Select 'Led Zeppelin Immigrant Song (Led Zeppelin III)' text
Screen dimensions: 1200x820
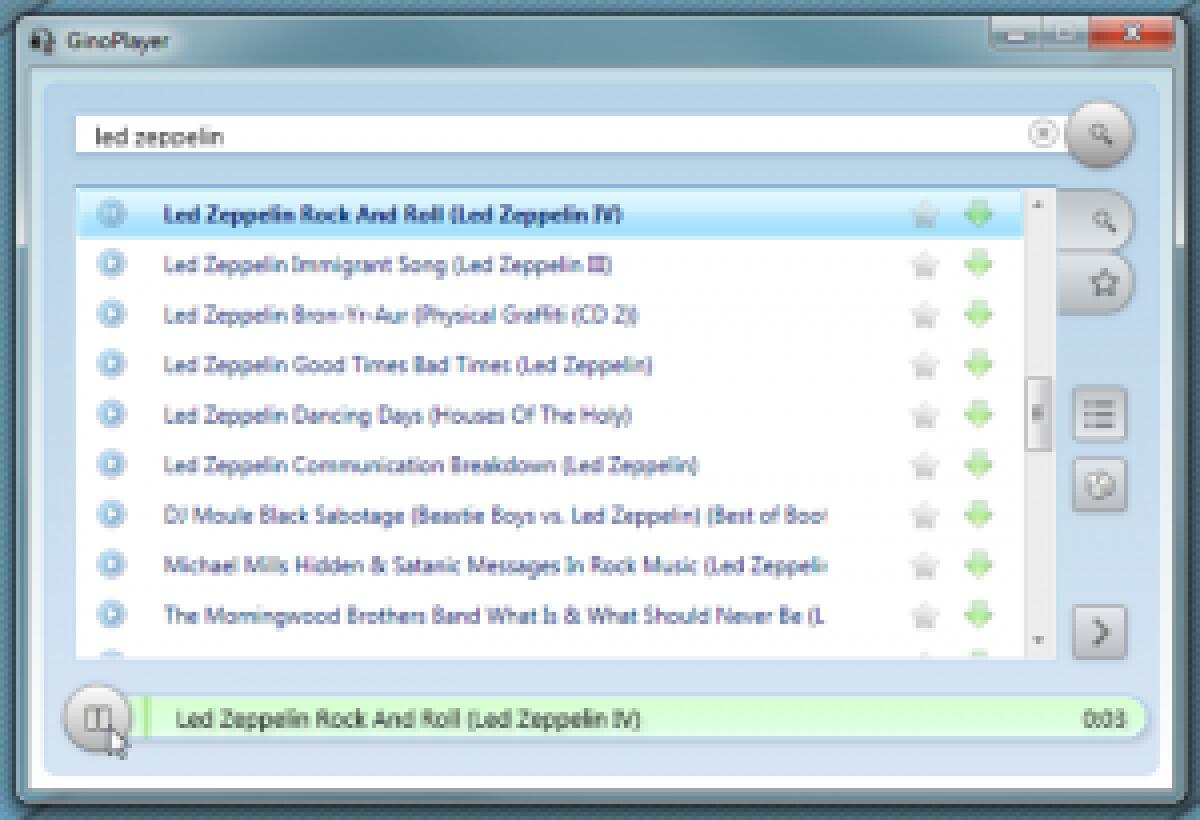click(x=388, y=265)
